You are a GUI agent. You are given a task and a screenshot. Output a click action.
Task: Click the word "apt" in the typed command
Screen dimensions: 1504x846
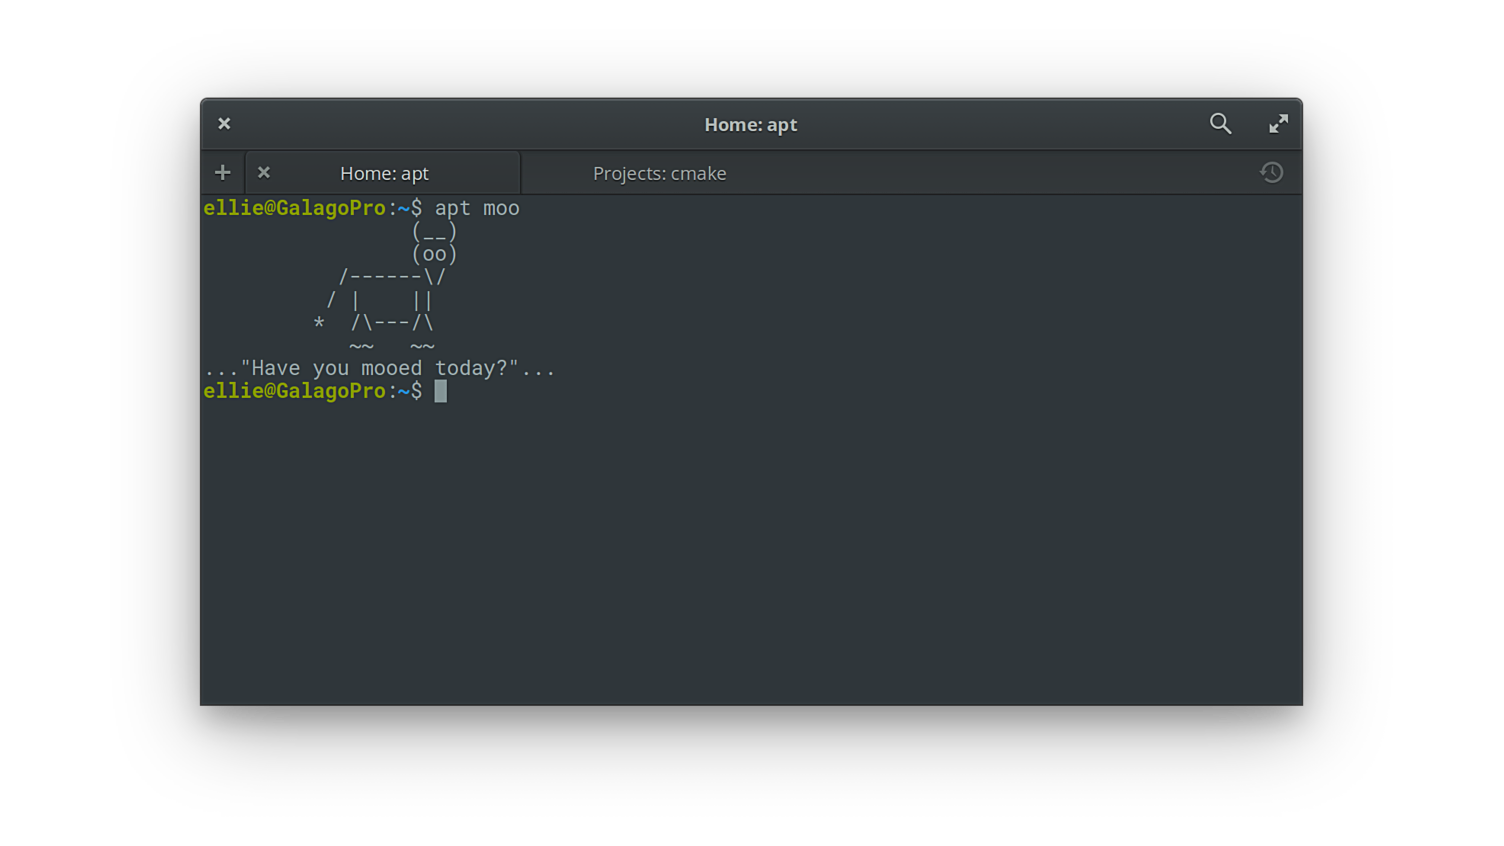452,209
